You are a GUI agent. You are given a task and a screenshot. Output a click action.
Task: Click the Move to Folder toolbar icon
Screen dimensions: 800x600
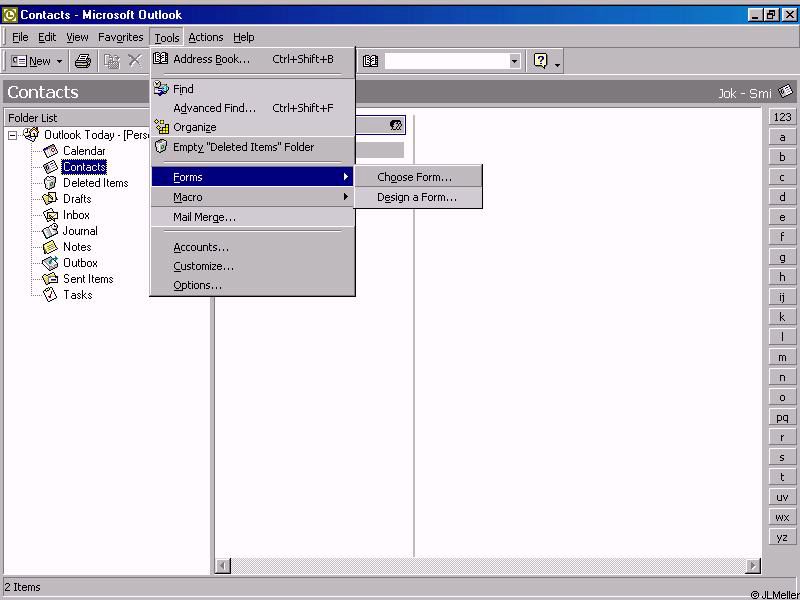(x=112, y=61)
